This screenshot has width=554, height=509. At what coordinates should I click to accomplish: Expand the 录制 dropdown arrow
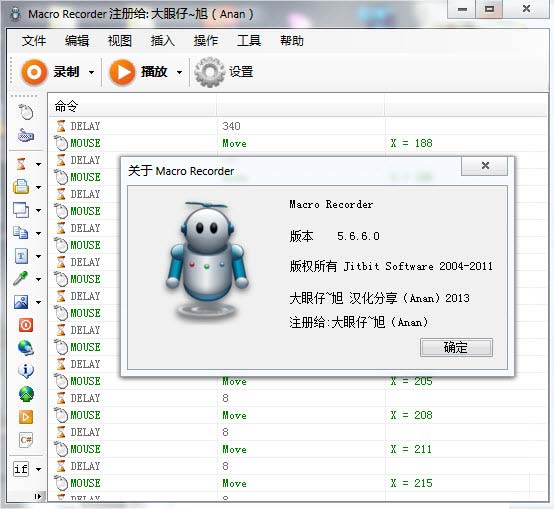tap(92, 72)
